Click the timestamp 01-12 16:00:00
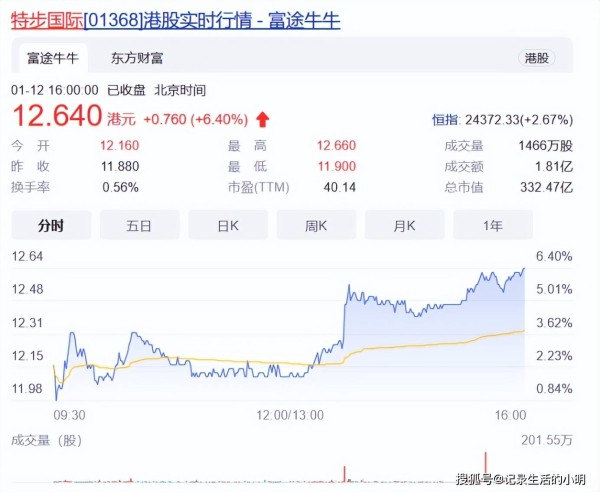 55,90
